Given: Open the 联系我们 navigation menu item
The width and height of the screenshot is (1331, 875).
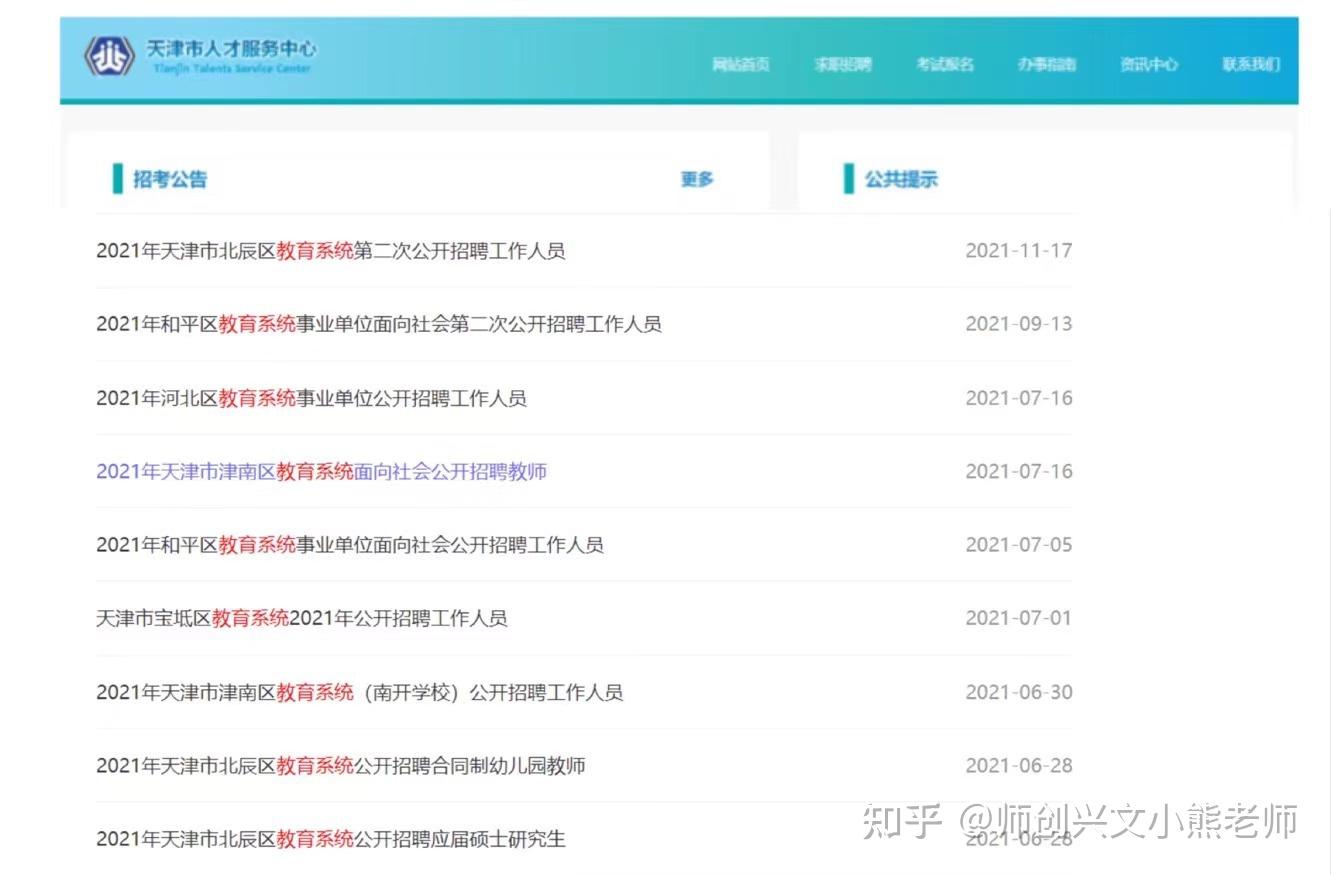Looking at the screenshot, I should point(1251,64).
